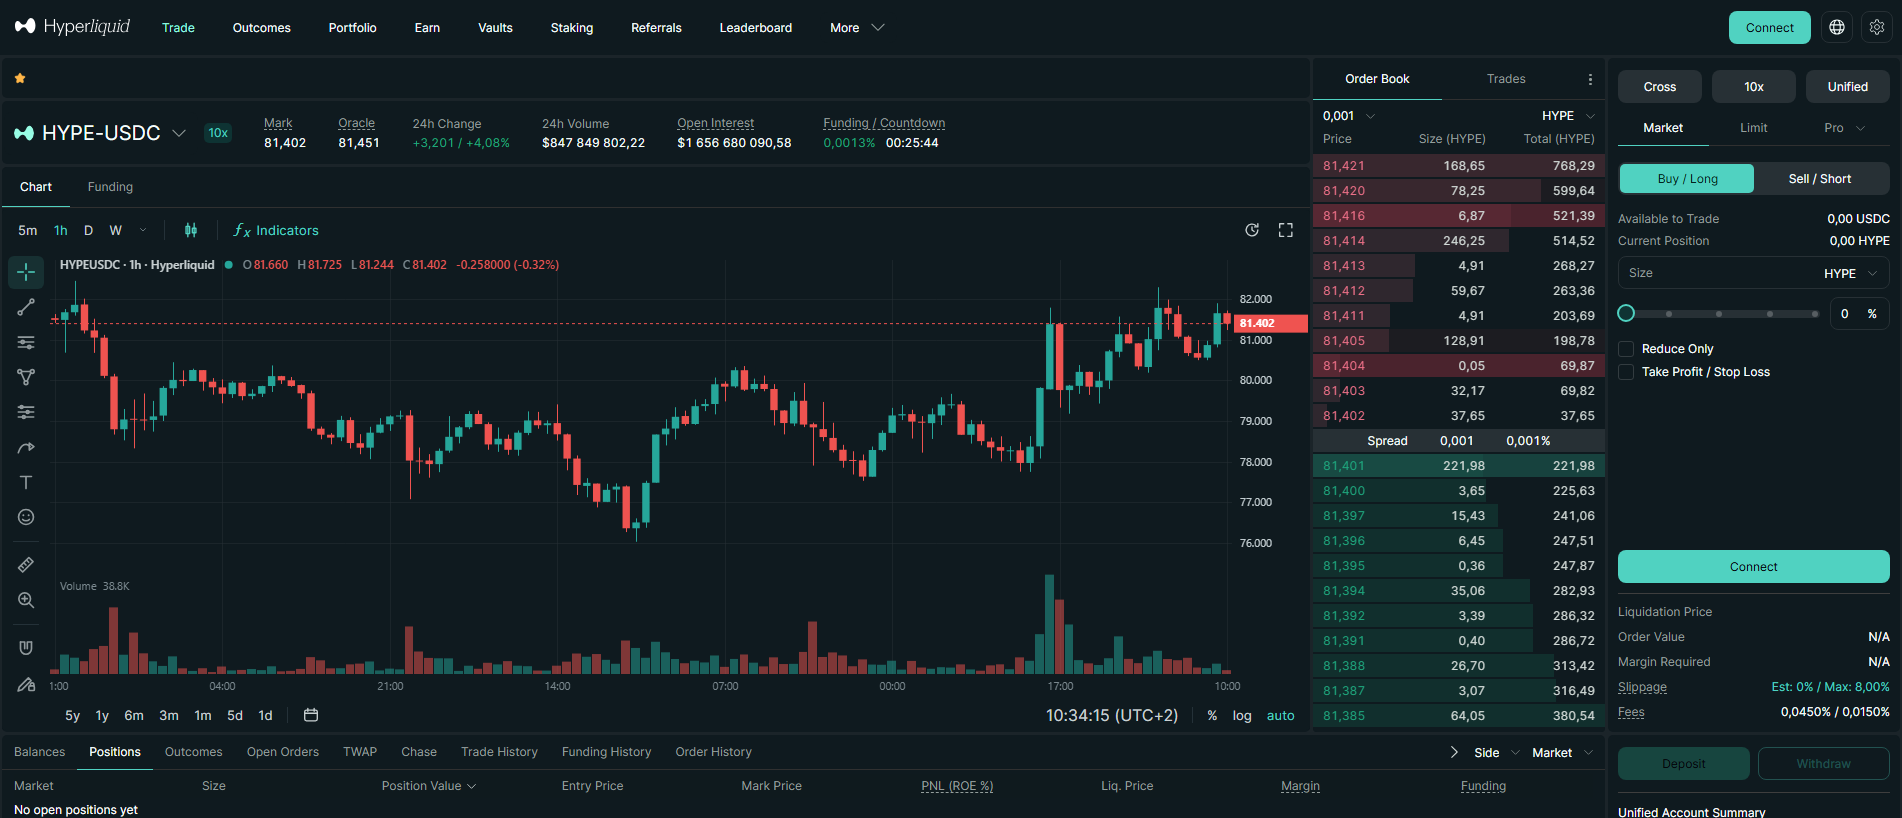
Task: Open the Funding chart tab
Action: click(x=110, y=187)
